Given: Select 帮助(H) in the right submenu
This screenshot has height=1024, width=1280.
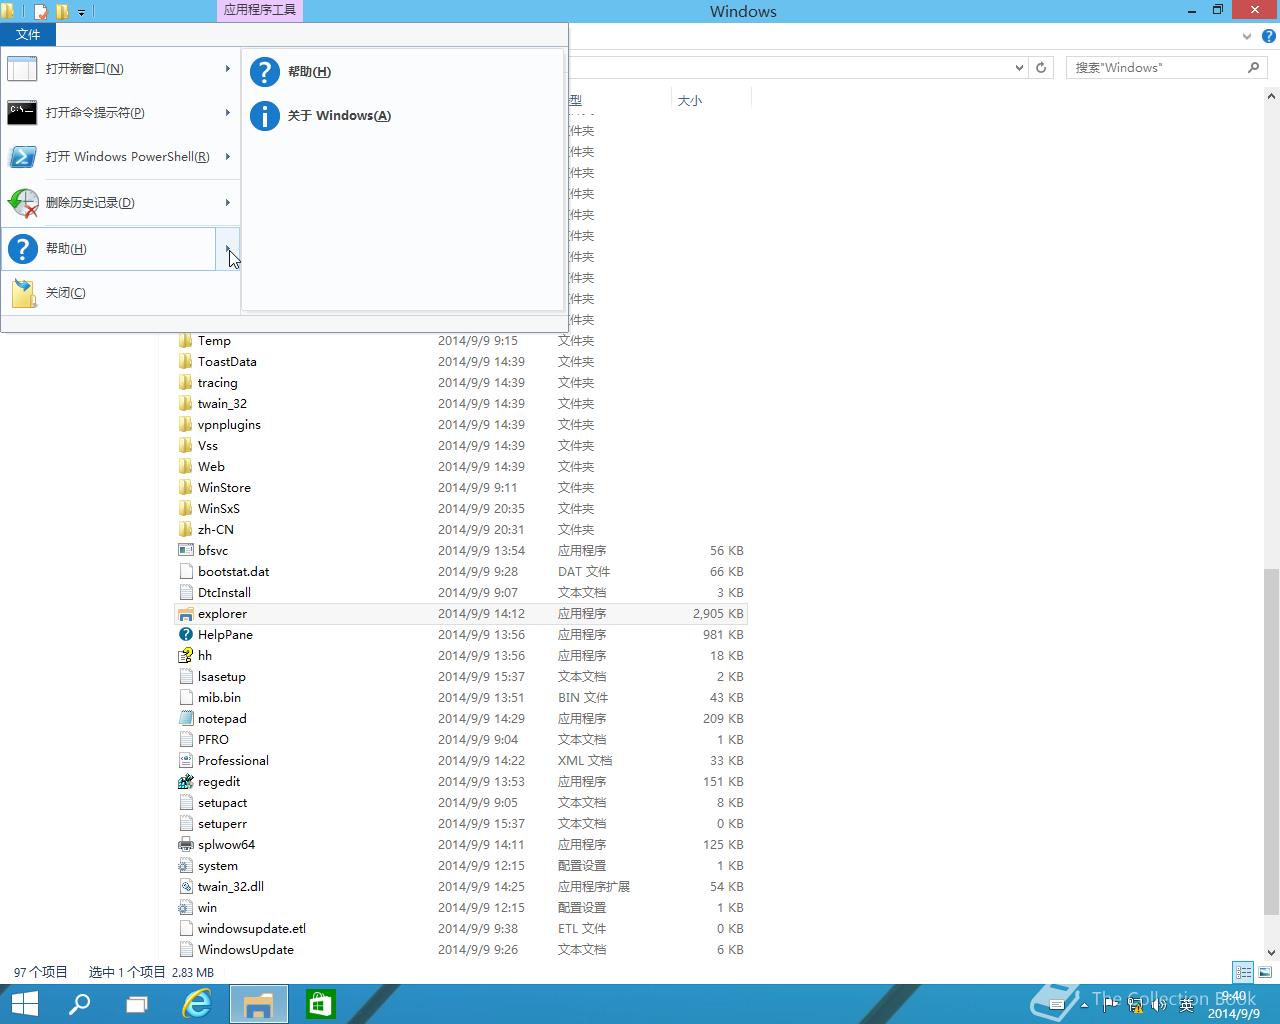Looking at the screenshot, I should pos(403,71).
